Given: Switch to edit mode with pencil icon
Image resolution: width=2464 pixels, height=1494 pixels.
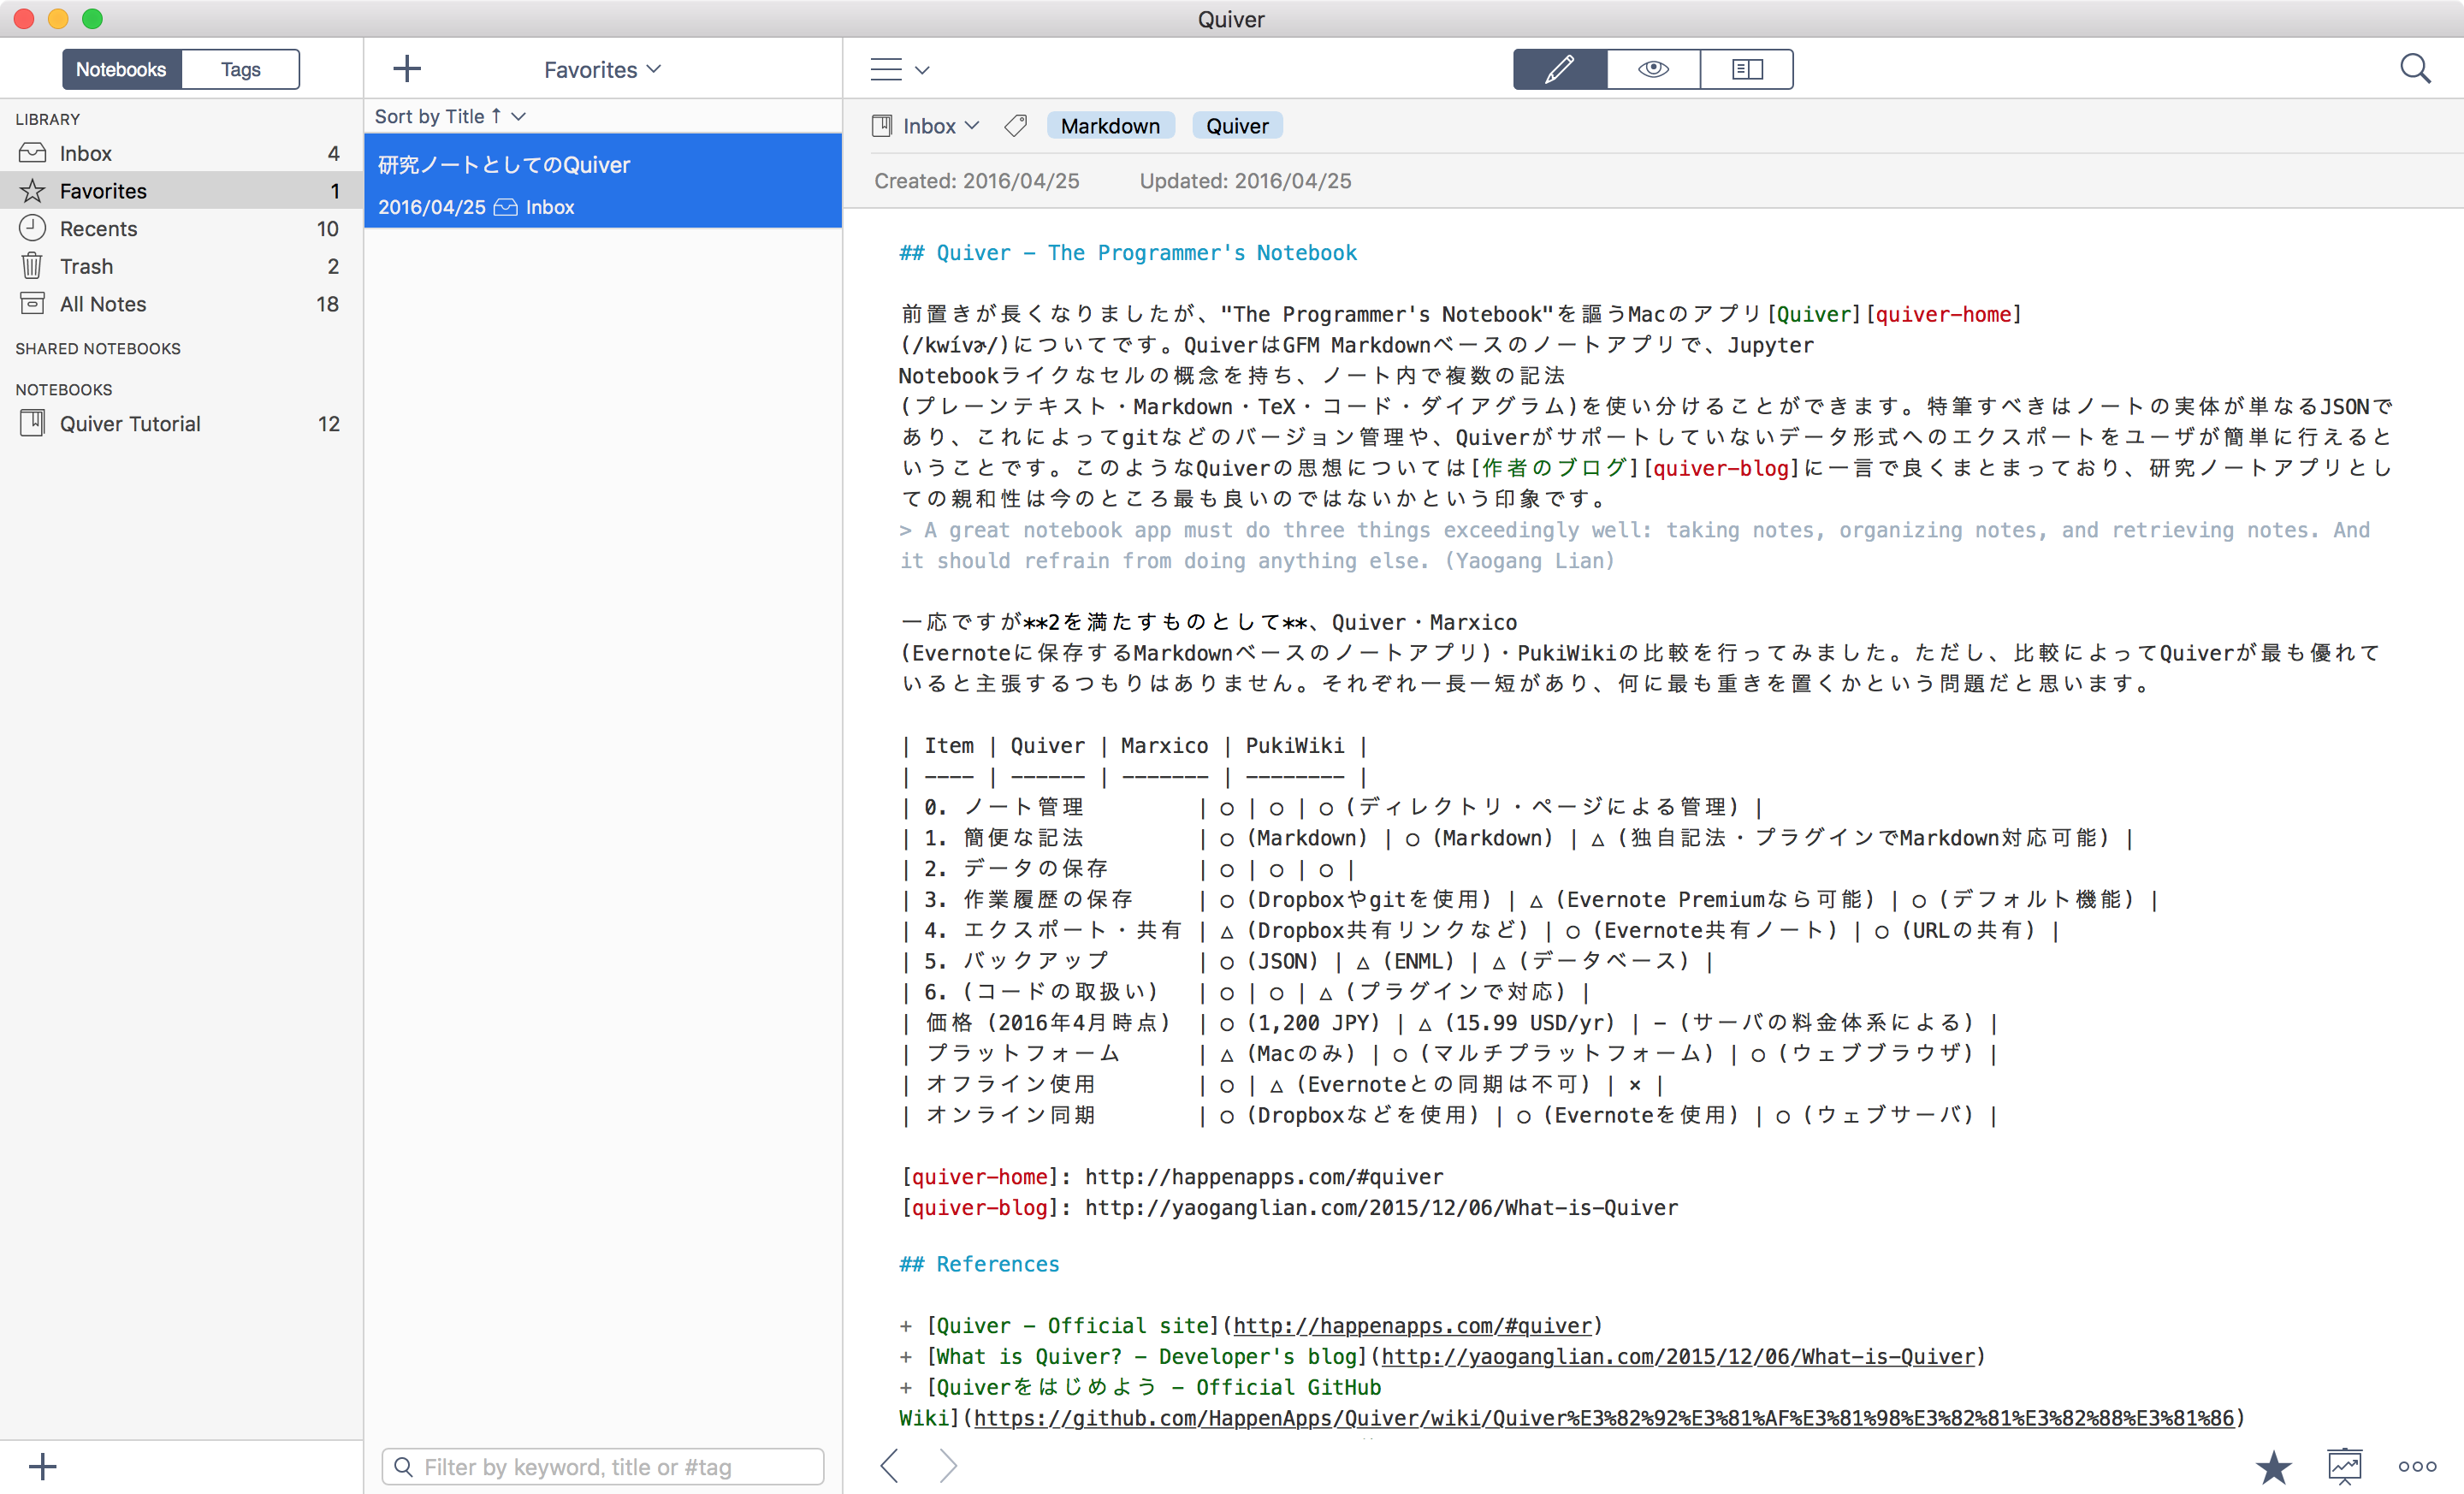Looking at the screenshot, I should (x=1559, y=69).
